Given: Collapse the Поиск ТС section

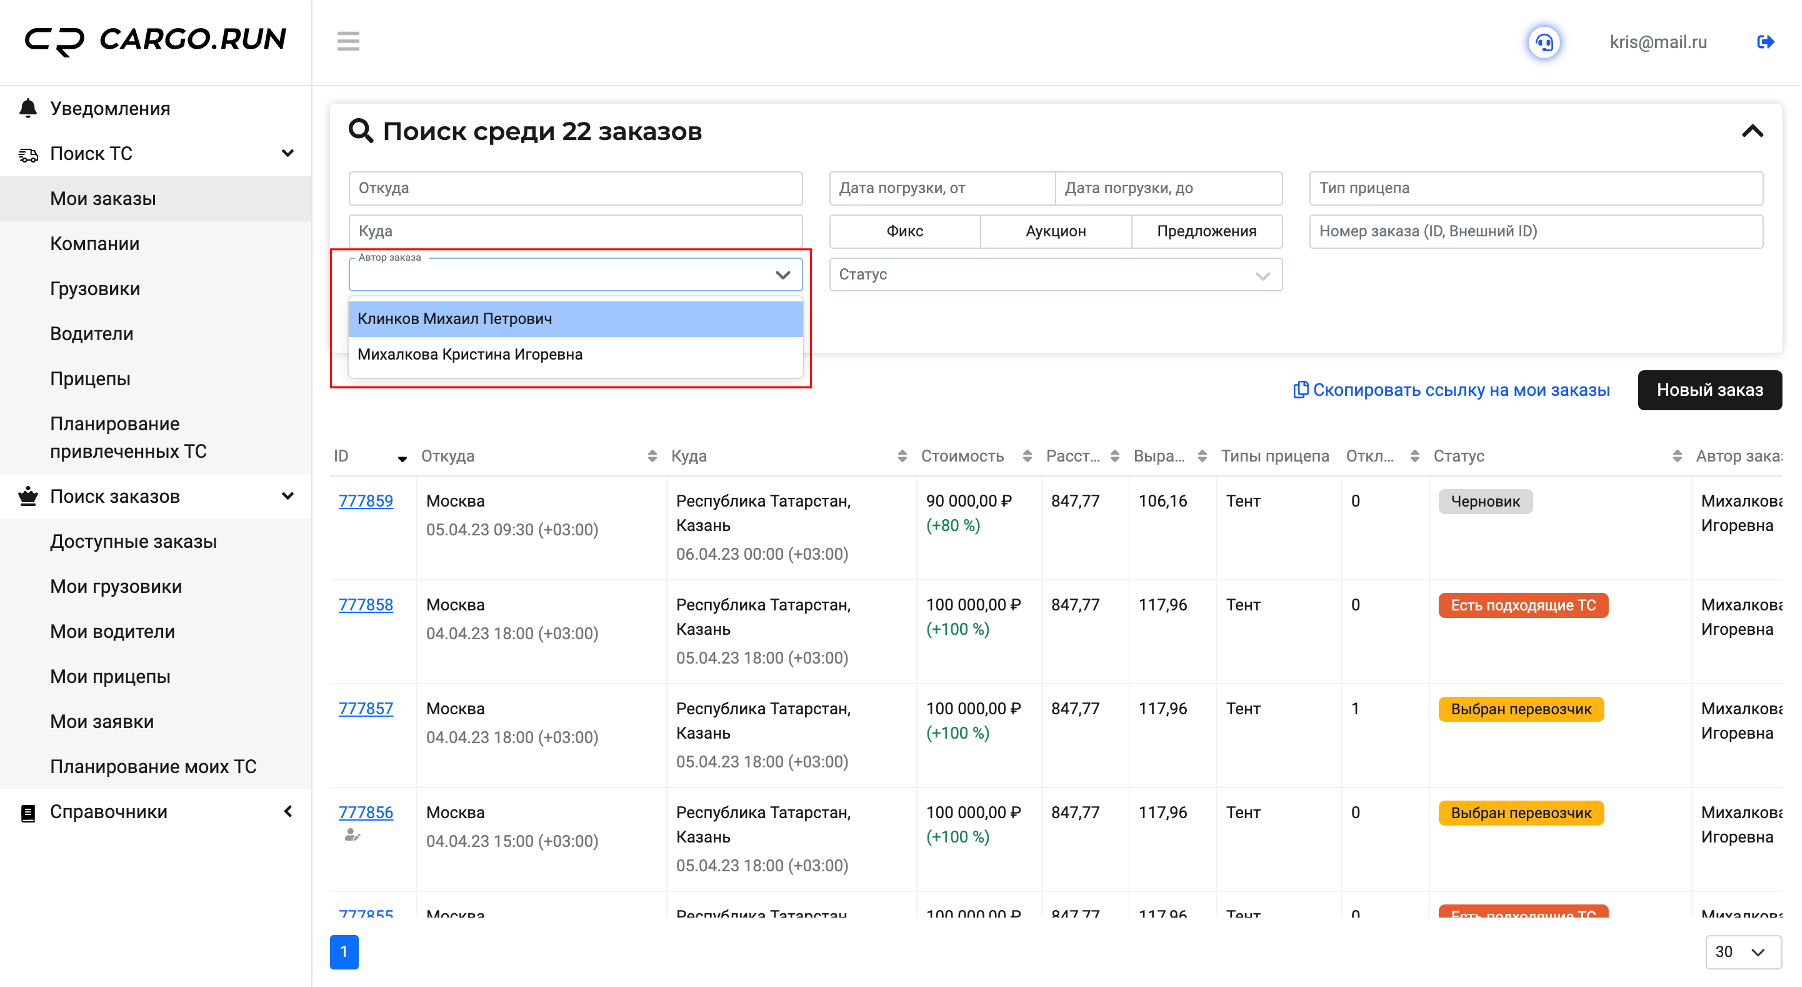Looking at the screenshot, I should pos(288,153).
